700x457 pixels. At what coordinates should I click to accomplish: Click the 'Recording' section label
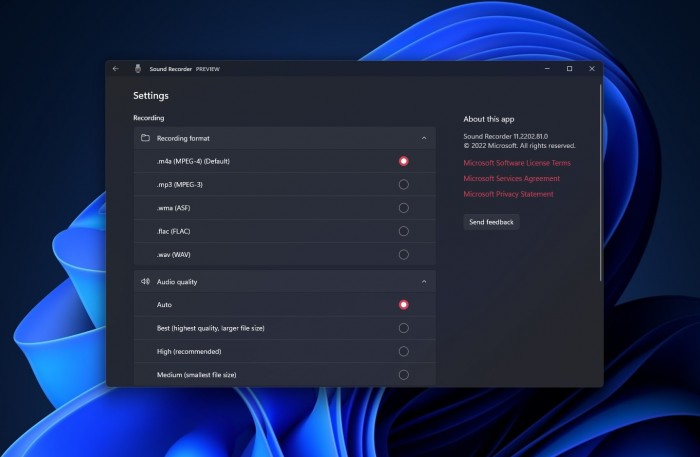pos(149,118)
